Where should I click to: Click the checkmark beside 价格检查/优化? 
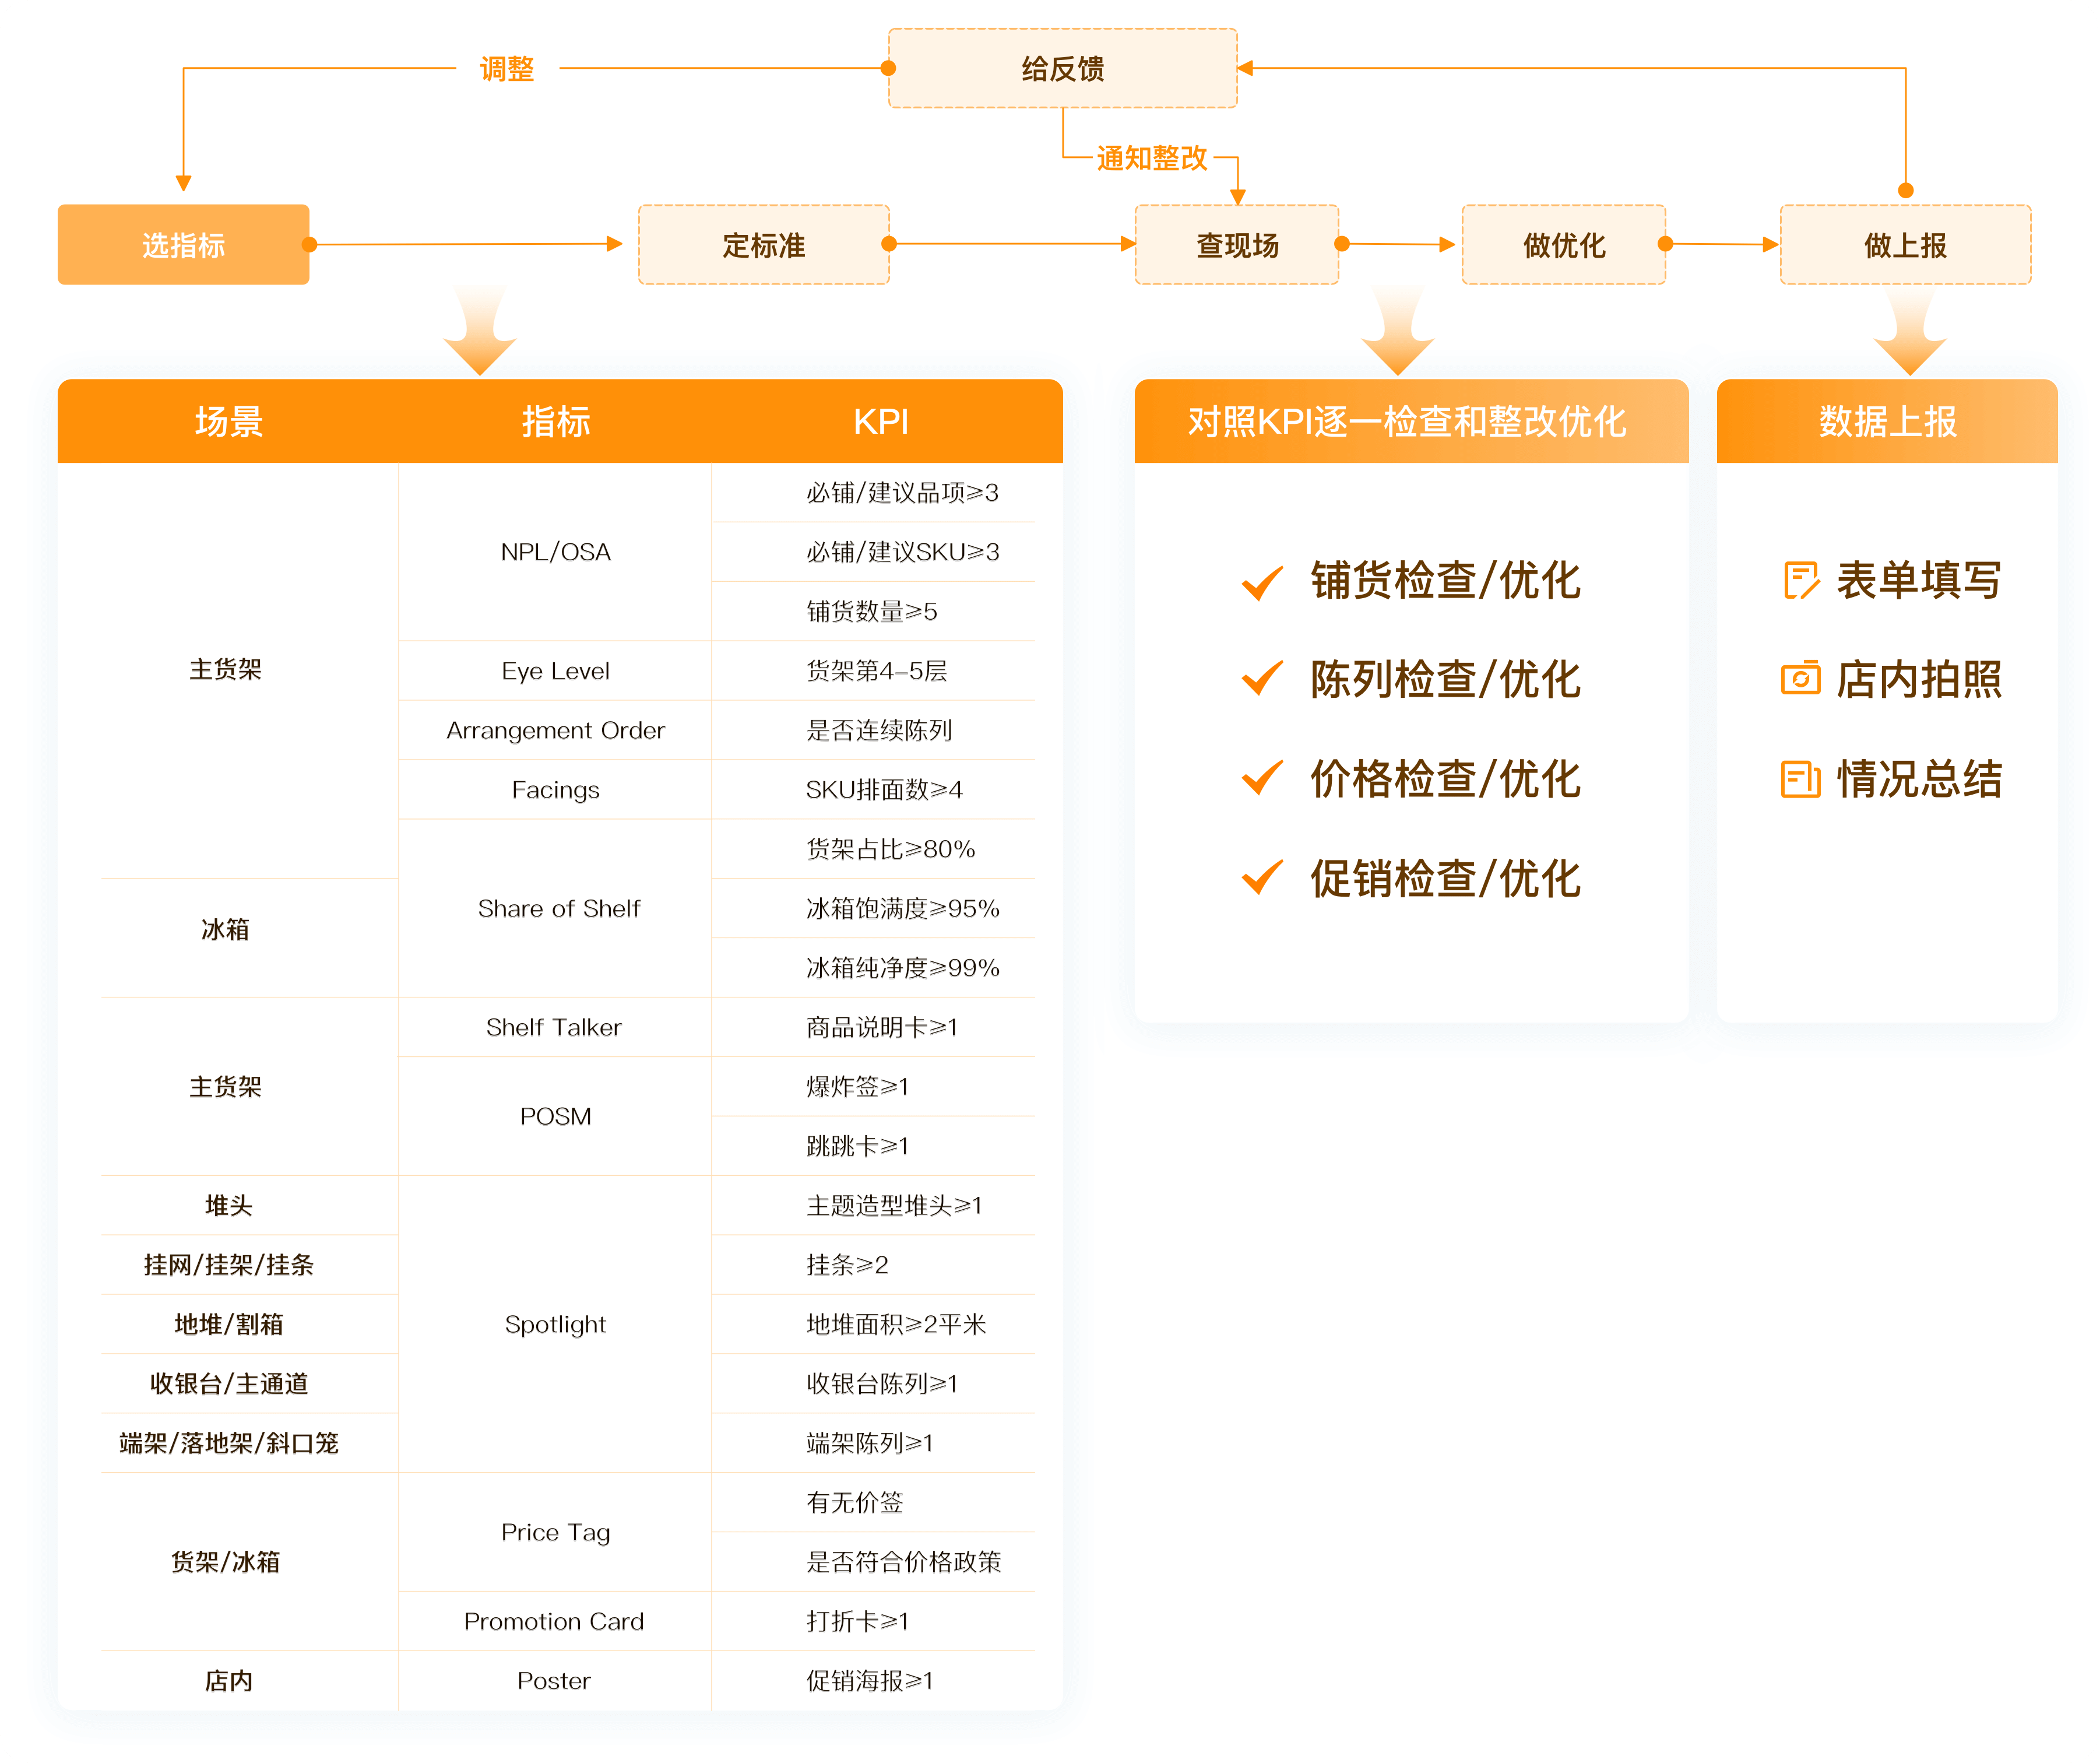(x=1262, y=777)
